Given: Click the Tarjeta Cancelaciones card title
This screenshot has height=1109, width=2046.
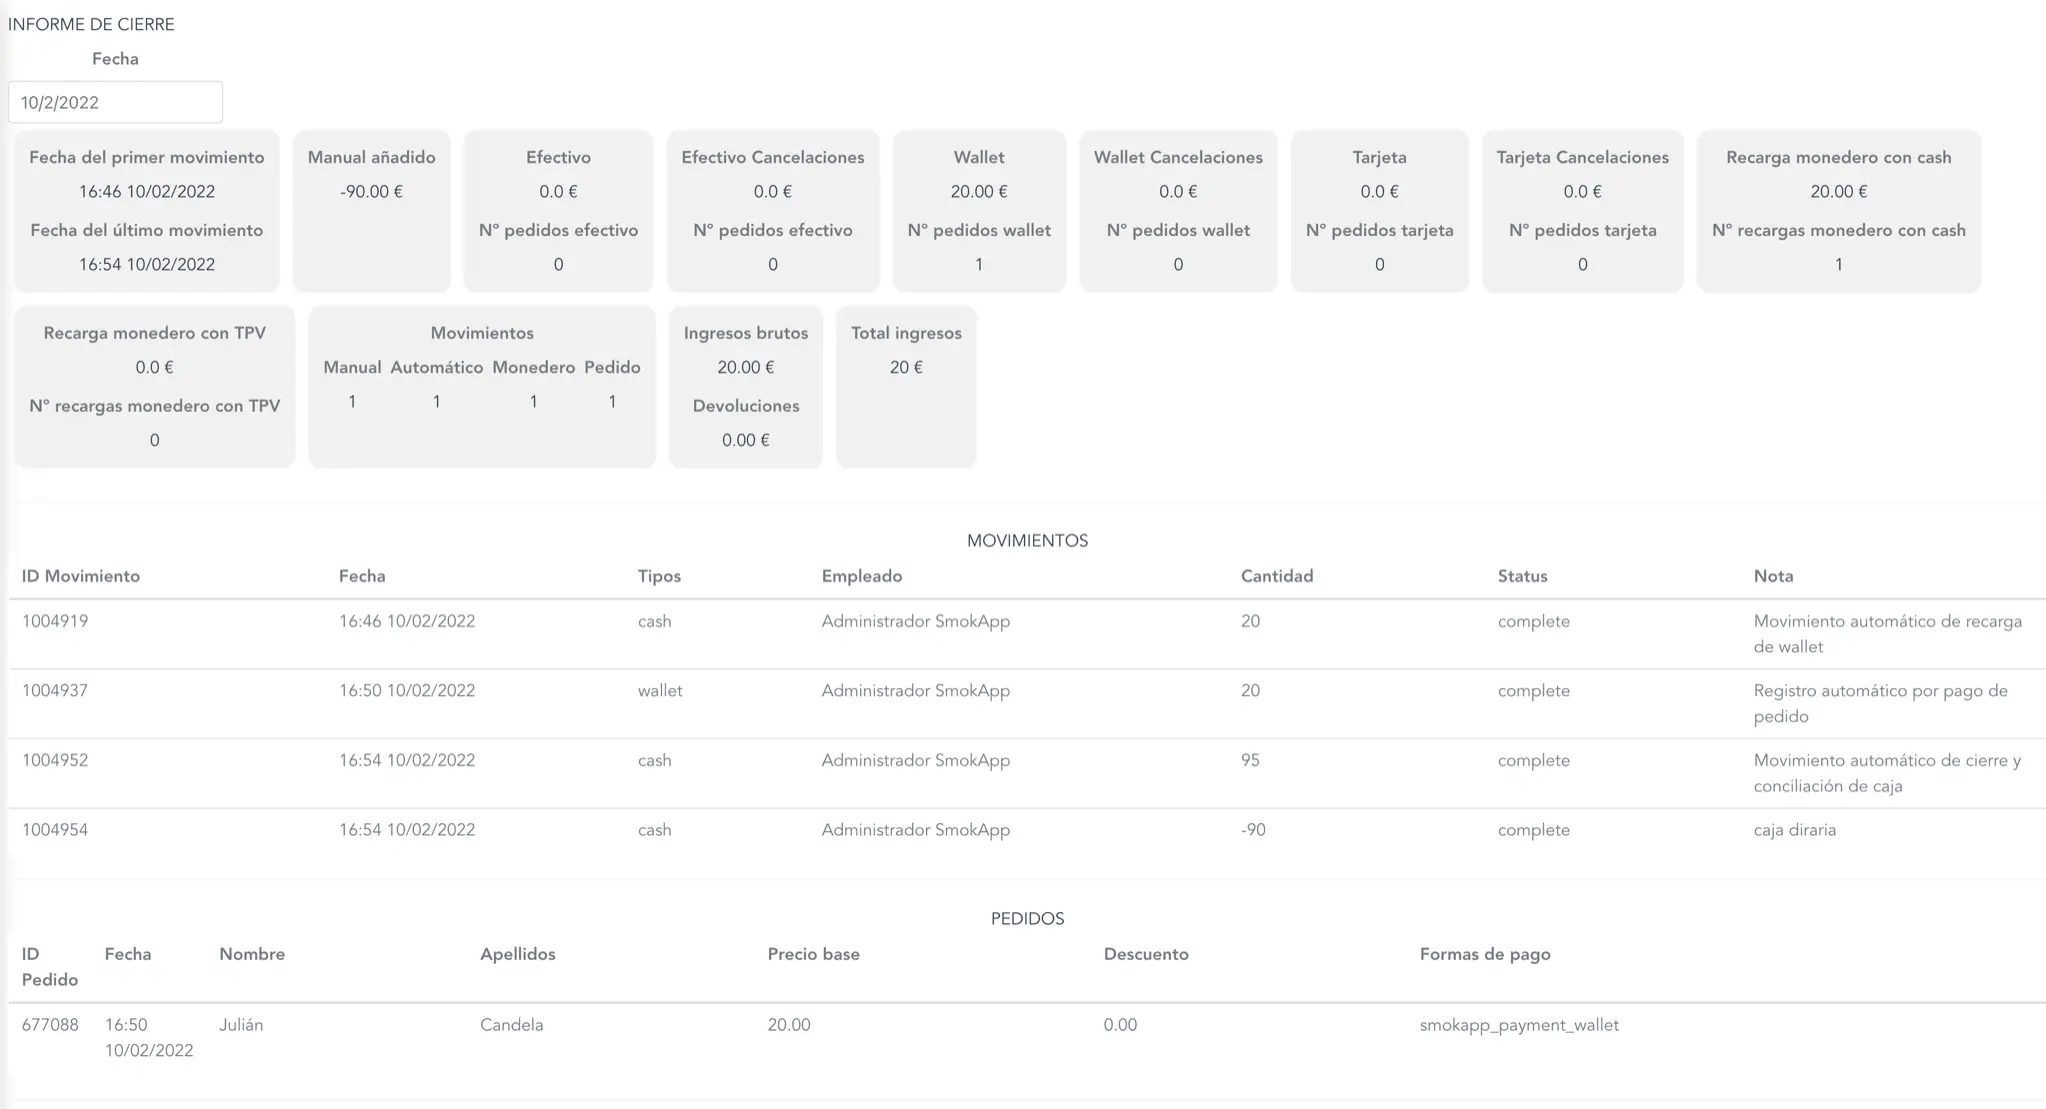Looking at the screenshot, I should tap(1582, 157).
